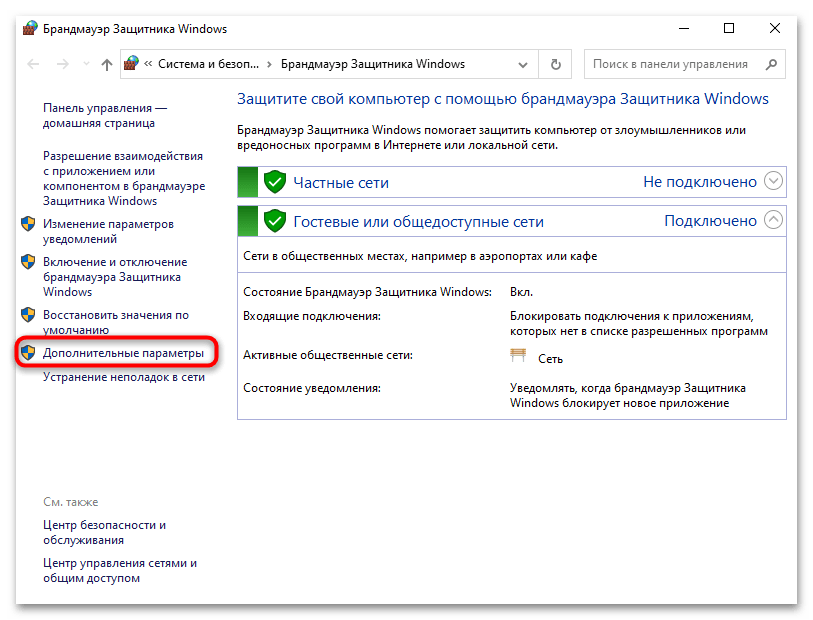Collapse the Гостевые или общедоступные сети section

click(x=772, y=220)
